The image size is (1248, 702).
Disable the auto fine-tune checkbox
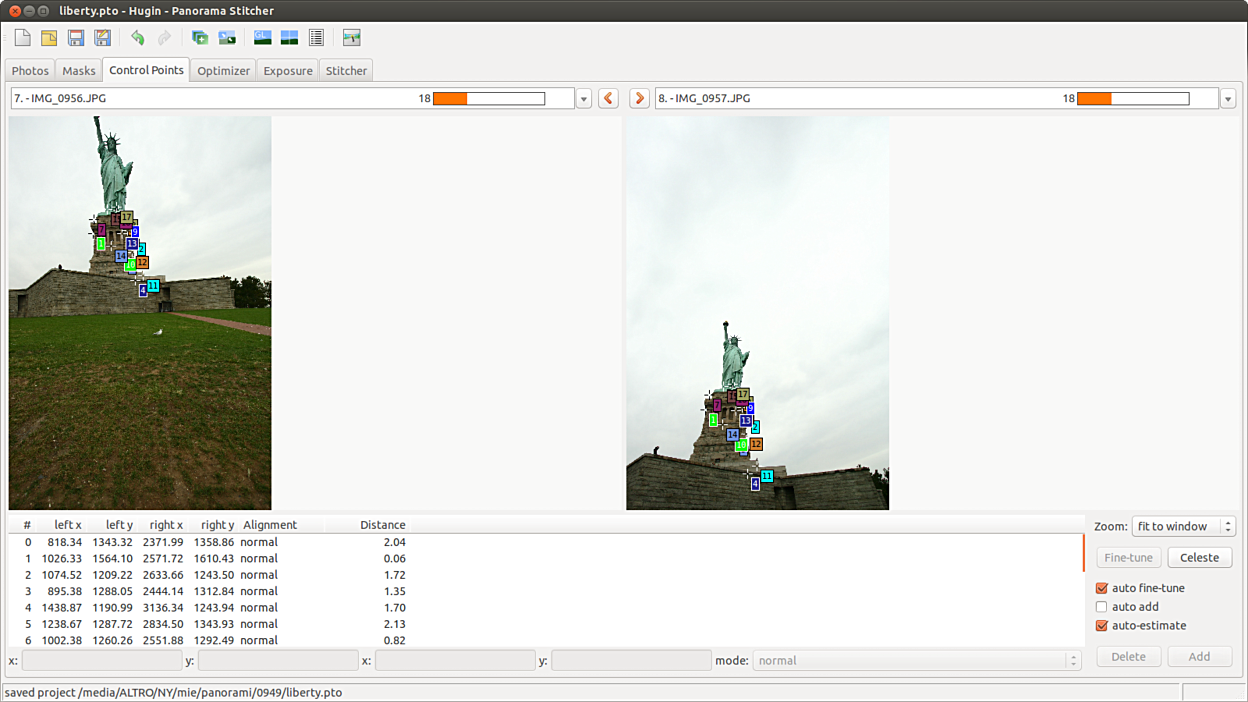pos(1102,588)
